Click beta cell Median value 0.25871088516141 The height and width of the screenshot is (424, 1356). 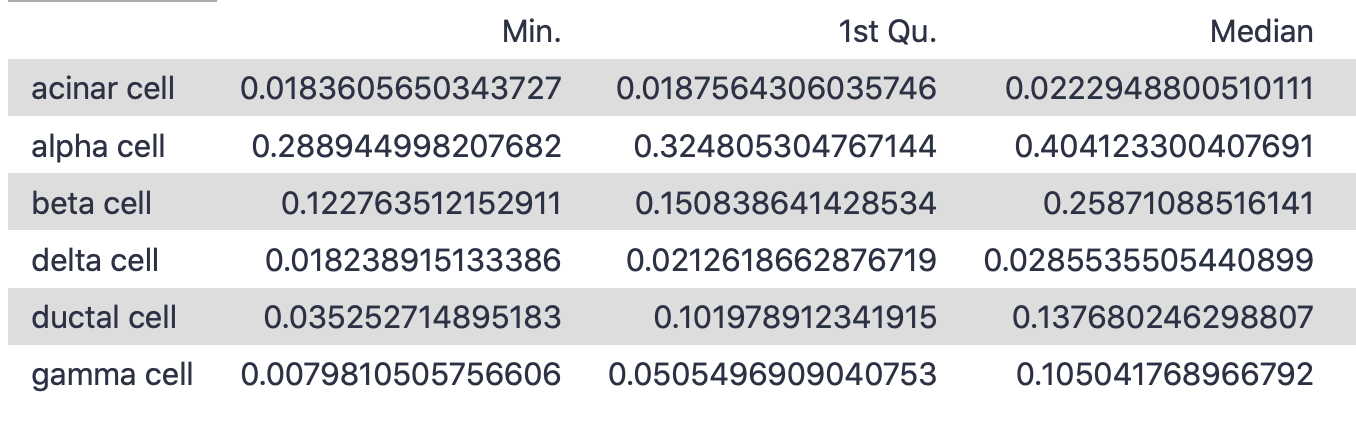(x=1177, y=203)
